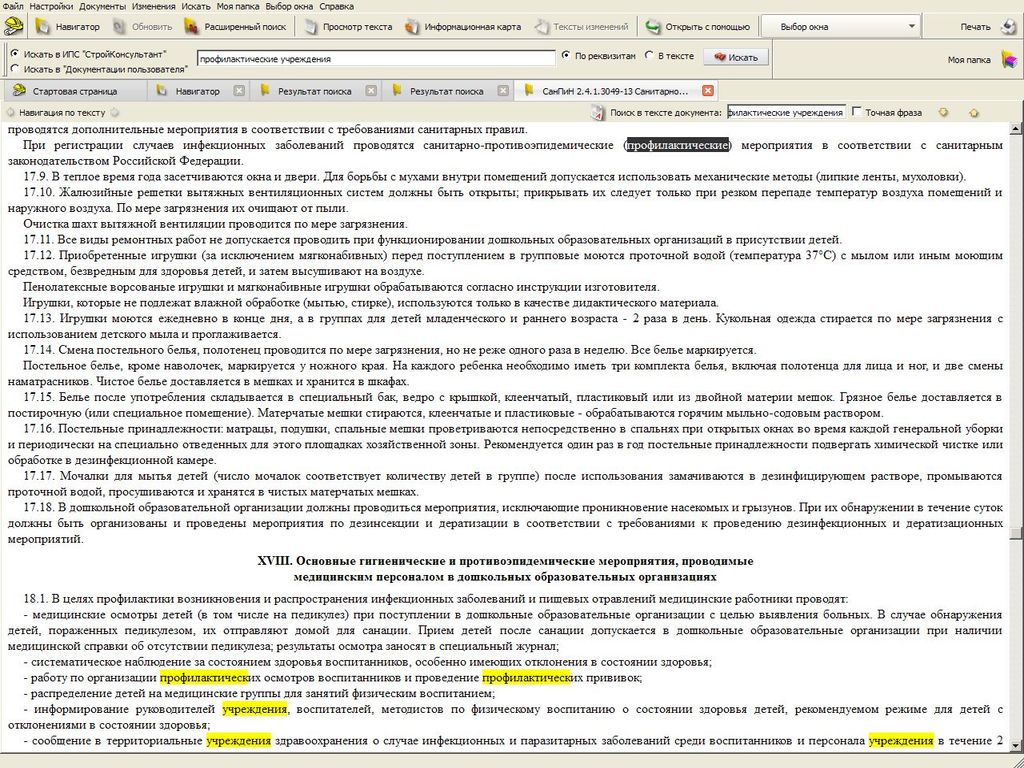Open the Искать menu
The width and height of the screenshot is (1024, 768).
(x=196, y=7)
